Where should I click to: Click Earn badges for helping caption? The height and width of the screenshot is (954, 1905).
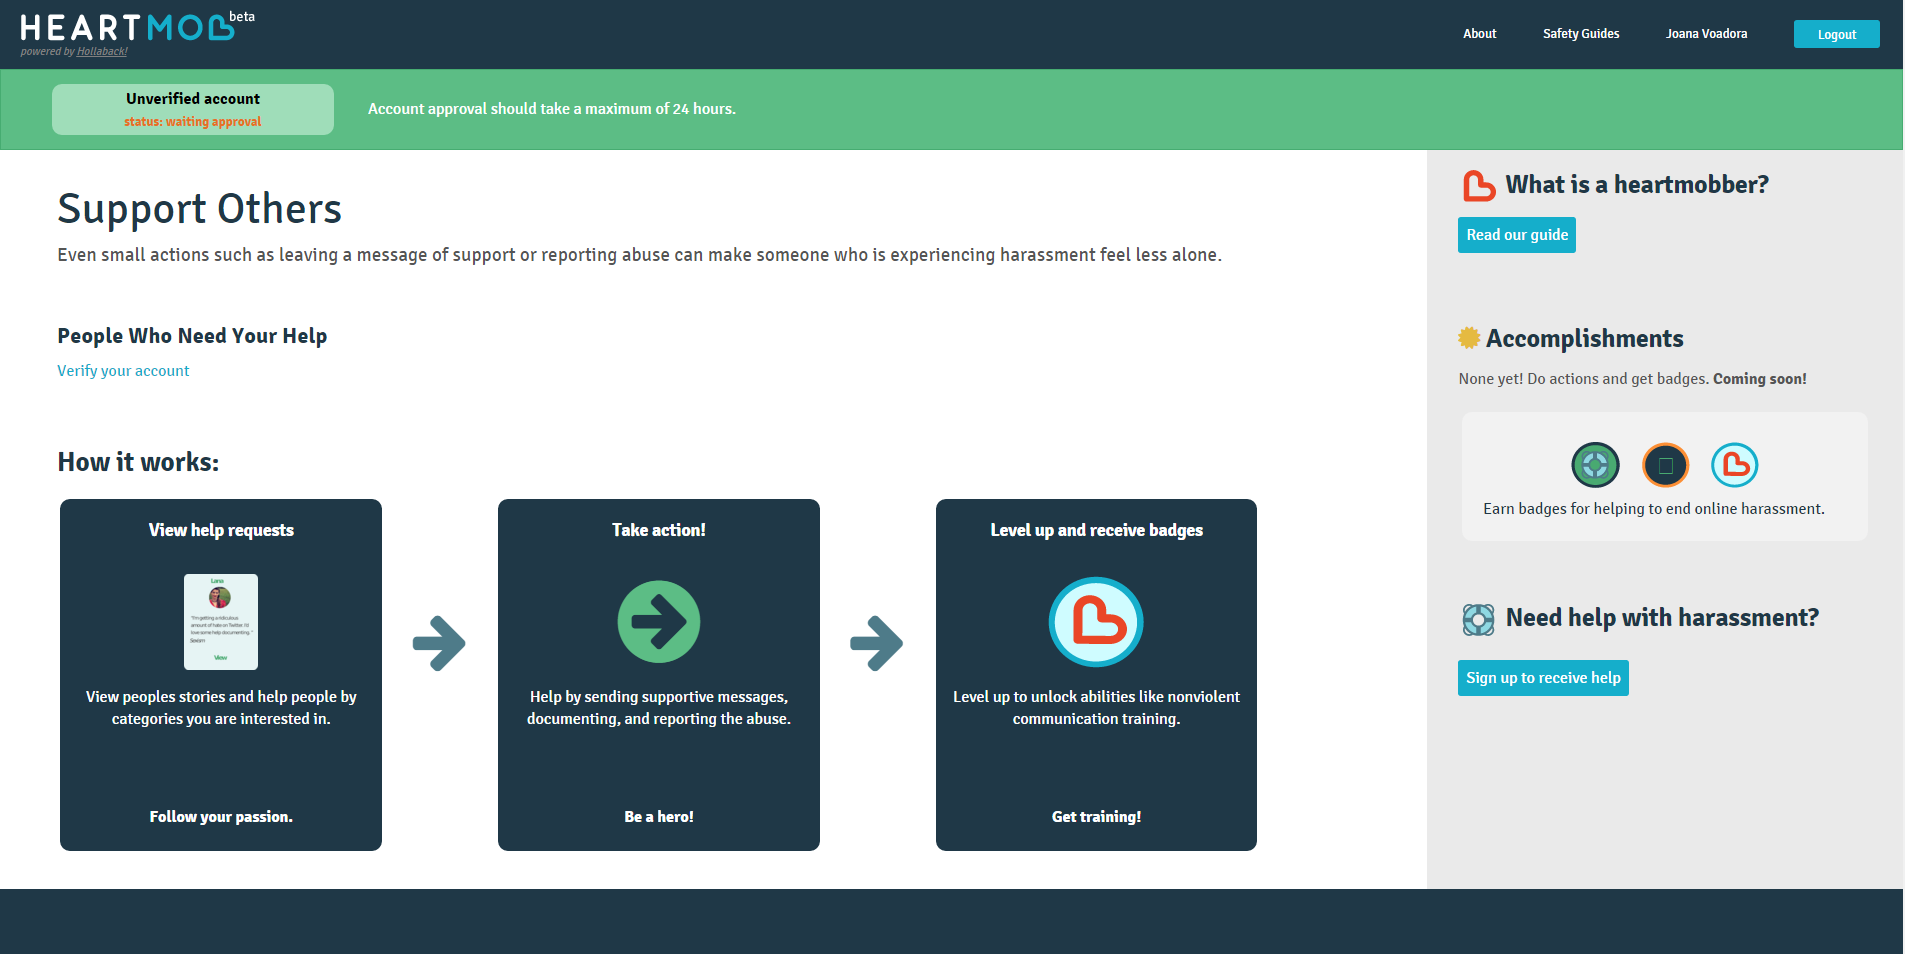(x=1654, y=509)
